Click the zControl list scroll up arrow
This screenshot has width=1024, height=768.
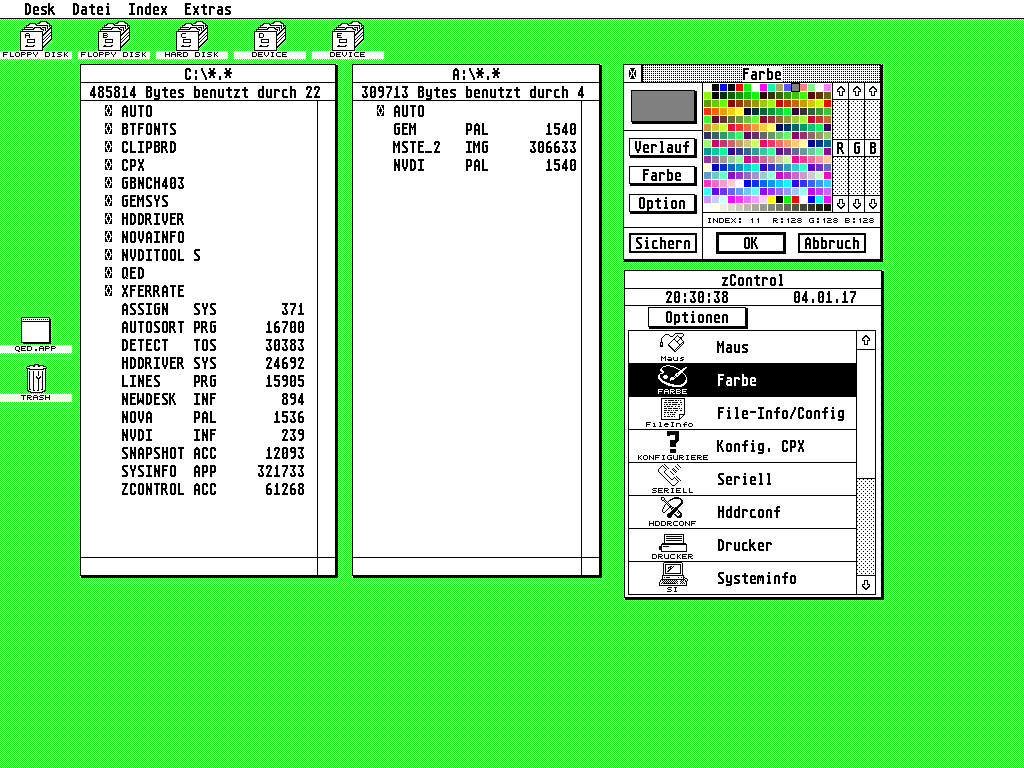(866, 340)
